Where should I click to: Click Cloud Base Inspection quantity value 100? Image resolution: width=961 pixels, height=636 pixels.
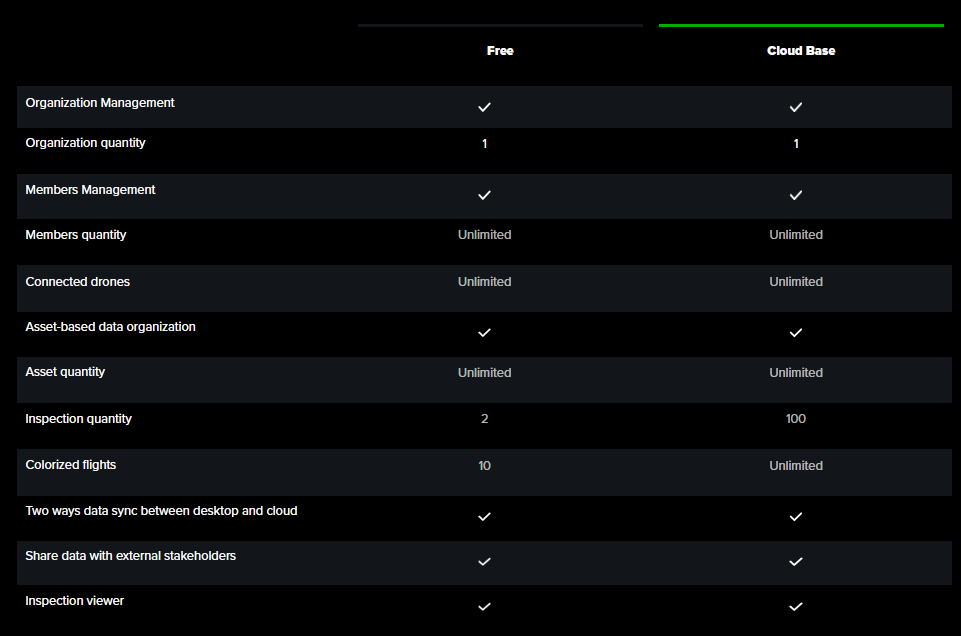[796, 419]
